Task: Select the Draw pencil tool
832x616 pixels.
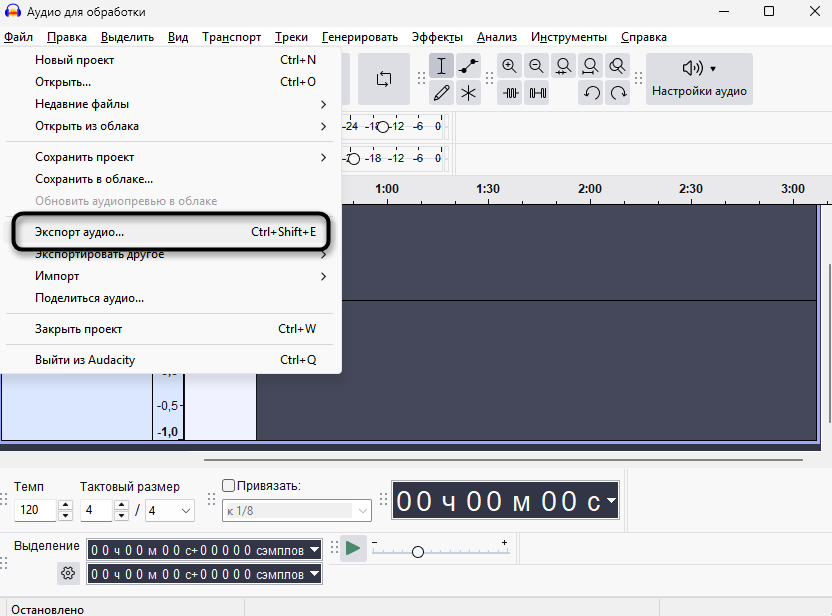Action: [441, 93]
